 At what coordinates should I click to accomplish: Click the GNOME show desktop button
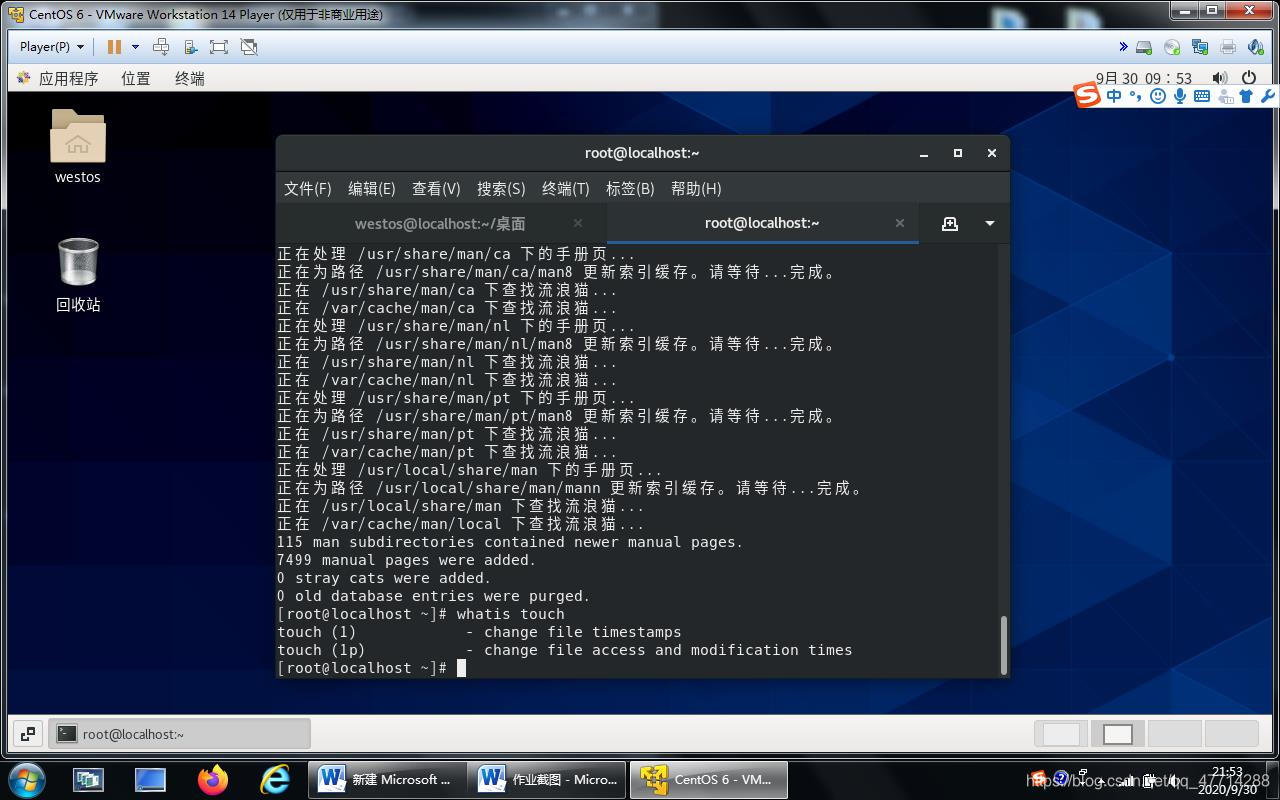coord(28,734)
